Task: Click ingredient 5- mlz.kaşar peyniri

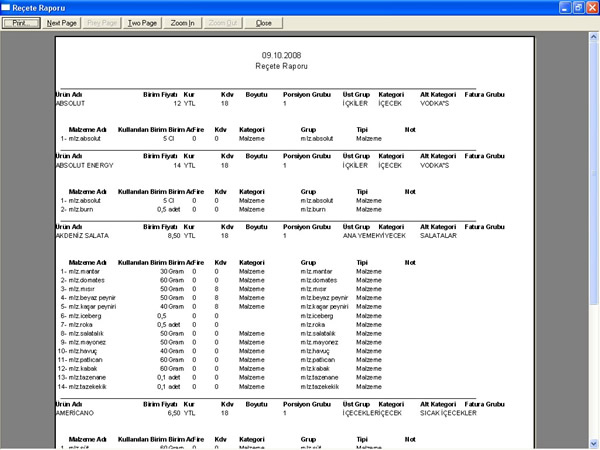Action: pyautogui.click(x=88, y=307)
